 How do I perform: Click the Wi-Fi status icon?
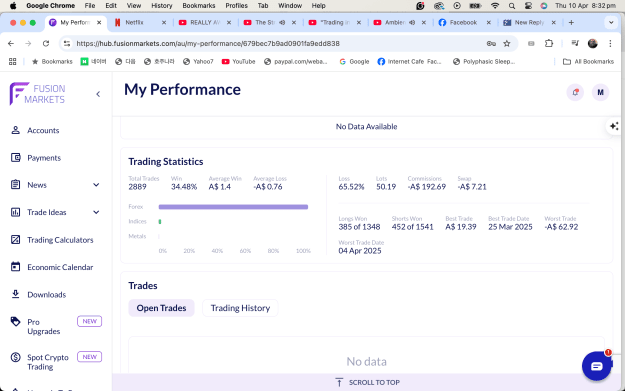(495, 6)
